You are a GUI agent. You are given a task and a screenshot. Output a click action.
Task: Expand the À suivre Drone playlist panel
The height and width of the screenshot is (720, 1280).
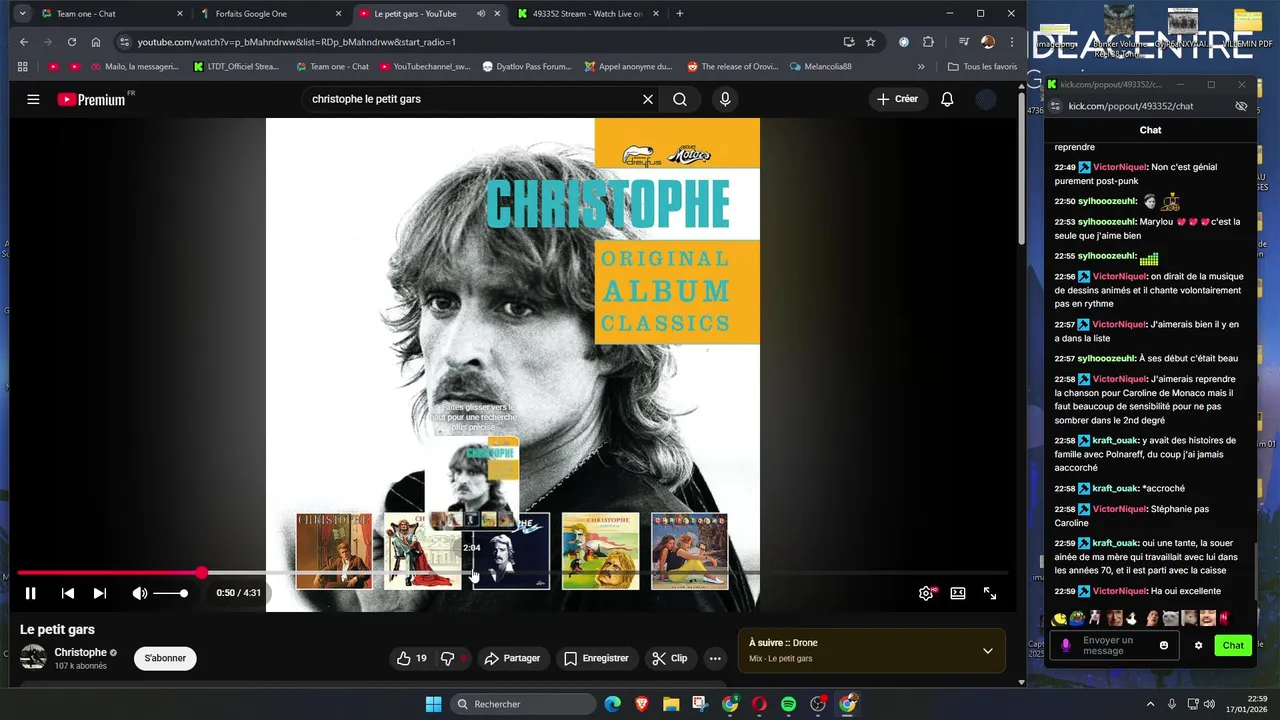click(x=987, y=651)
